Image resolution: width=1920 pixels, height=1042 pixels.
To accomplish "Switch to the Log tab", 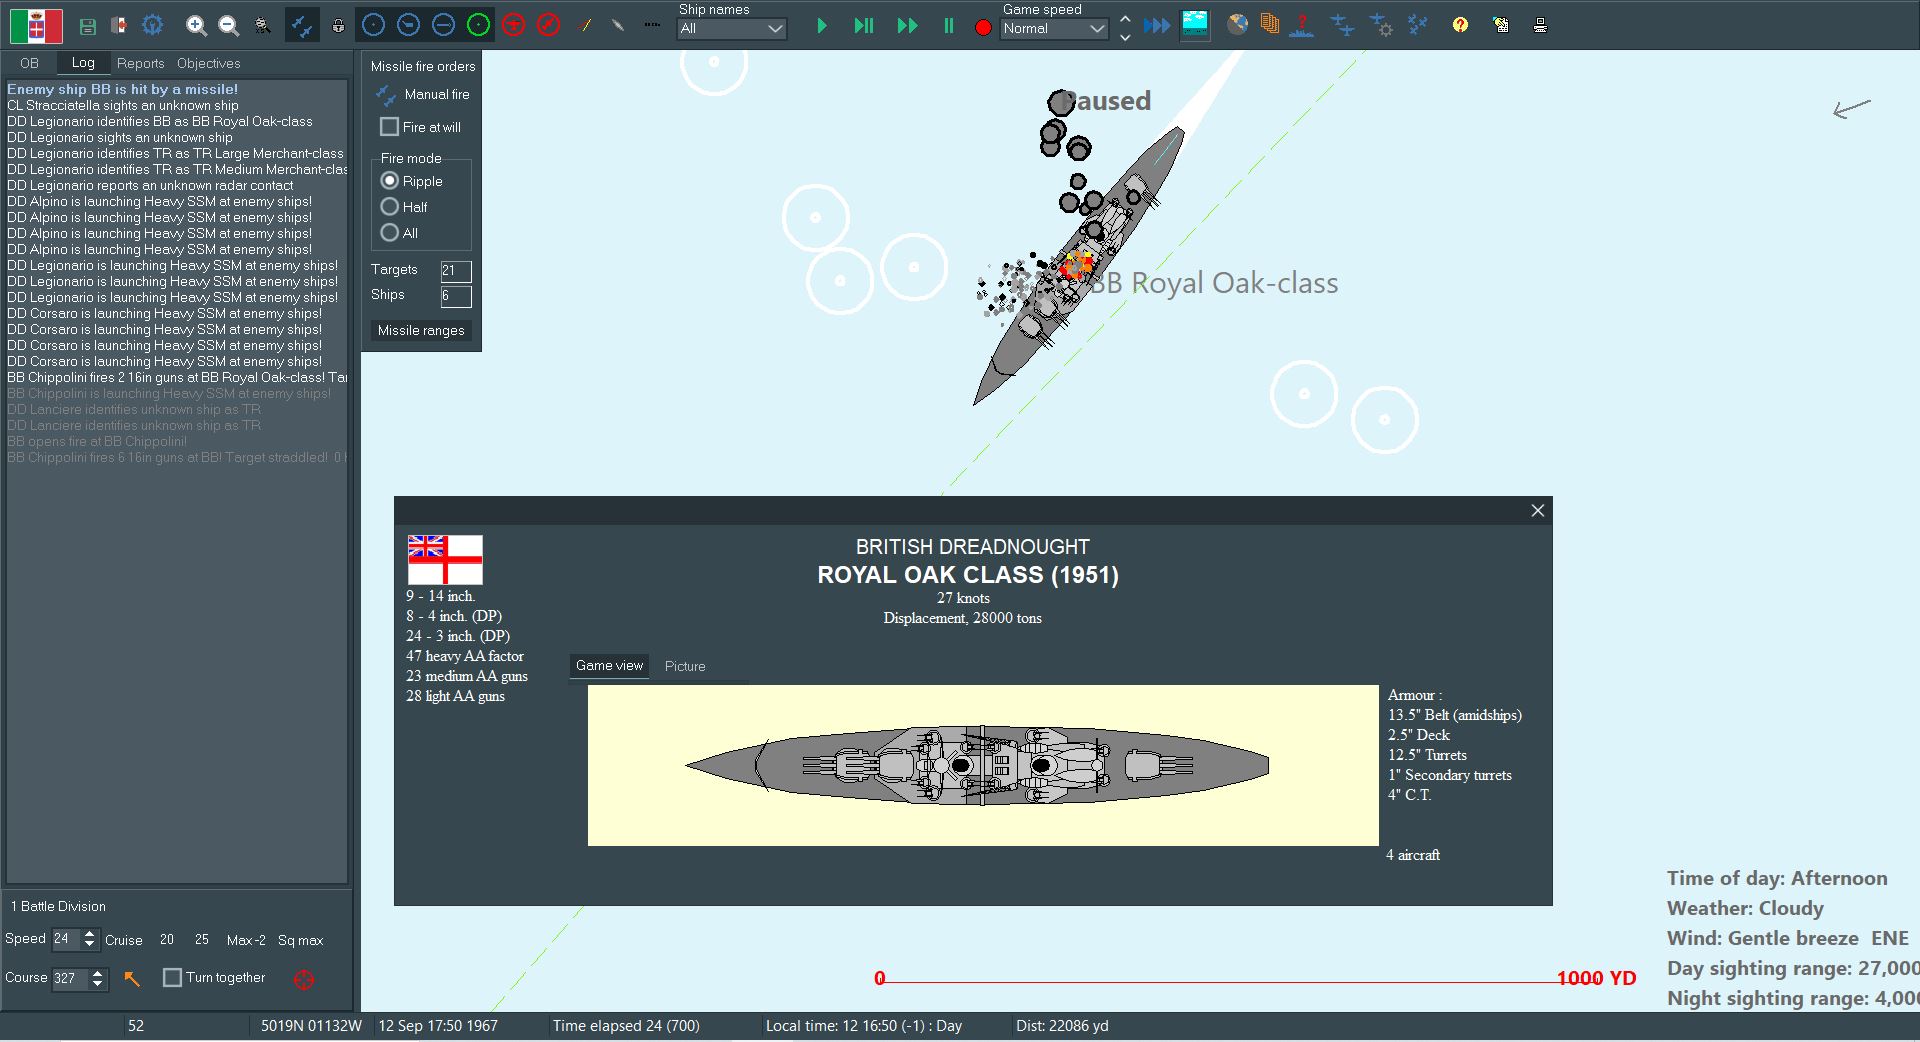I will coord(83,63).
